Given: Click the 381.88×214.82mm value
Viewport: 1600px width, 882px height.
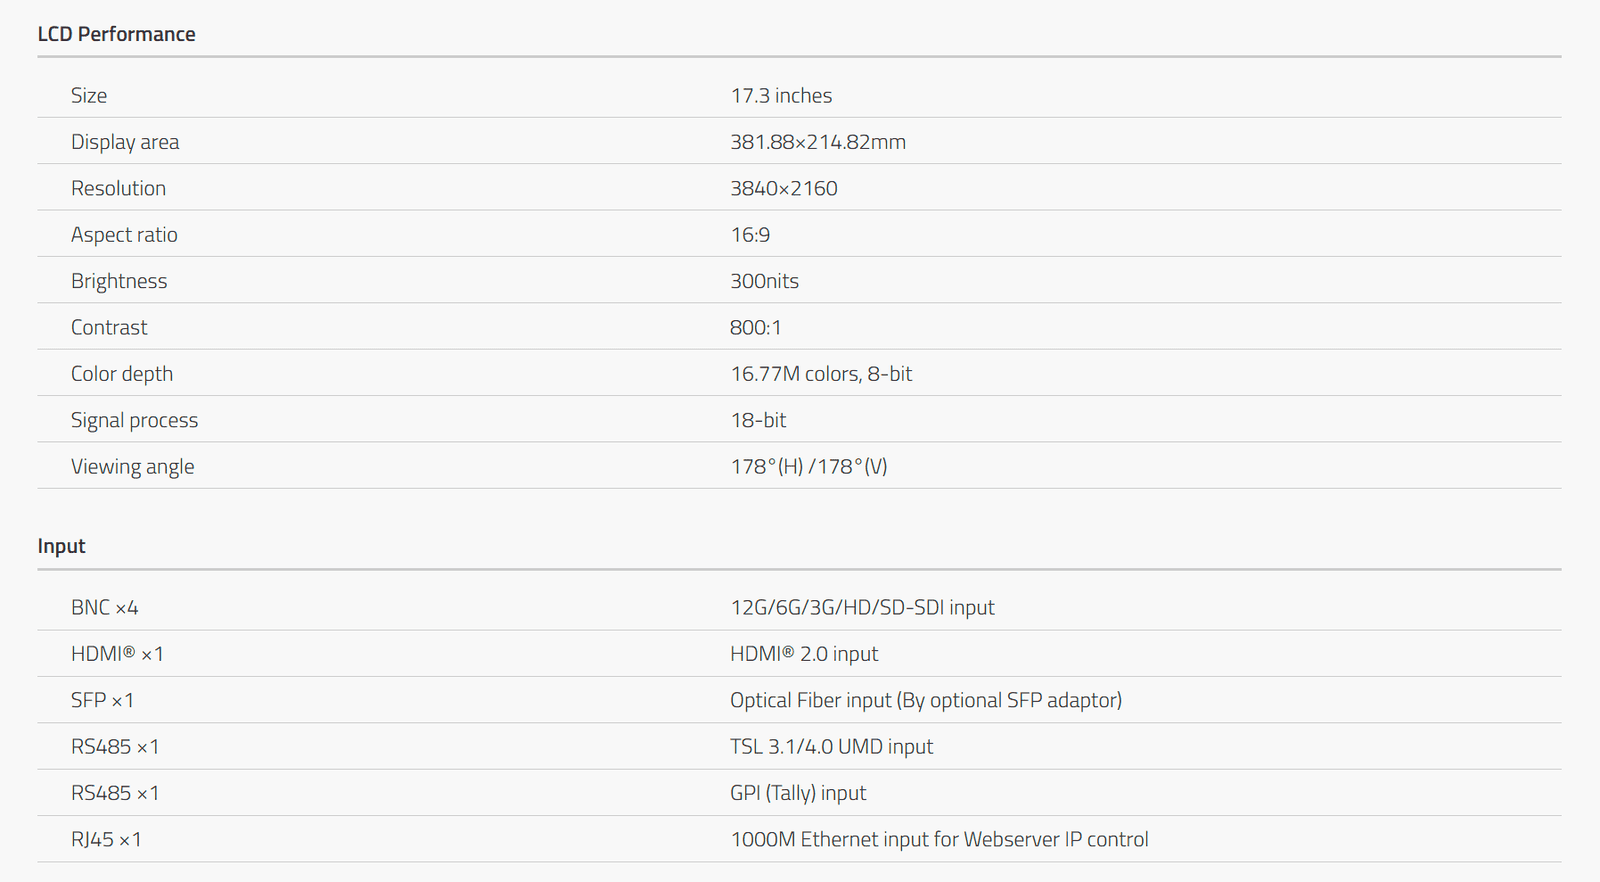Looking at the screenshot, I should tap(818, 142).
